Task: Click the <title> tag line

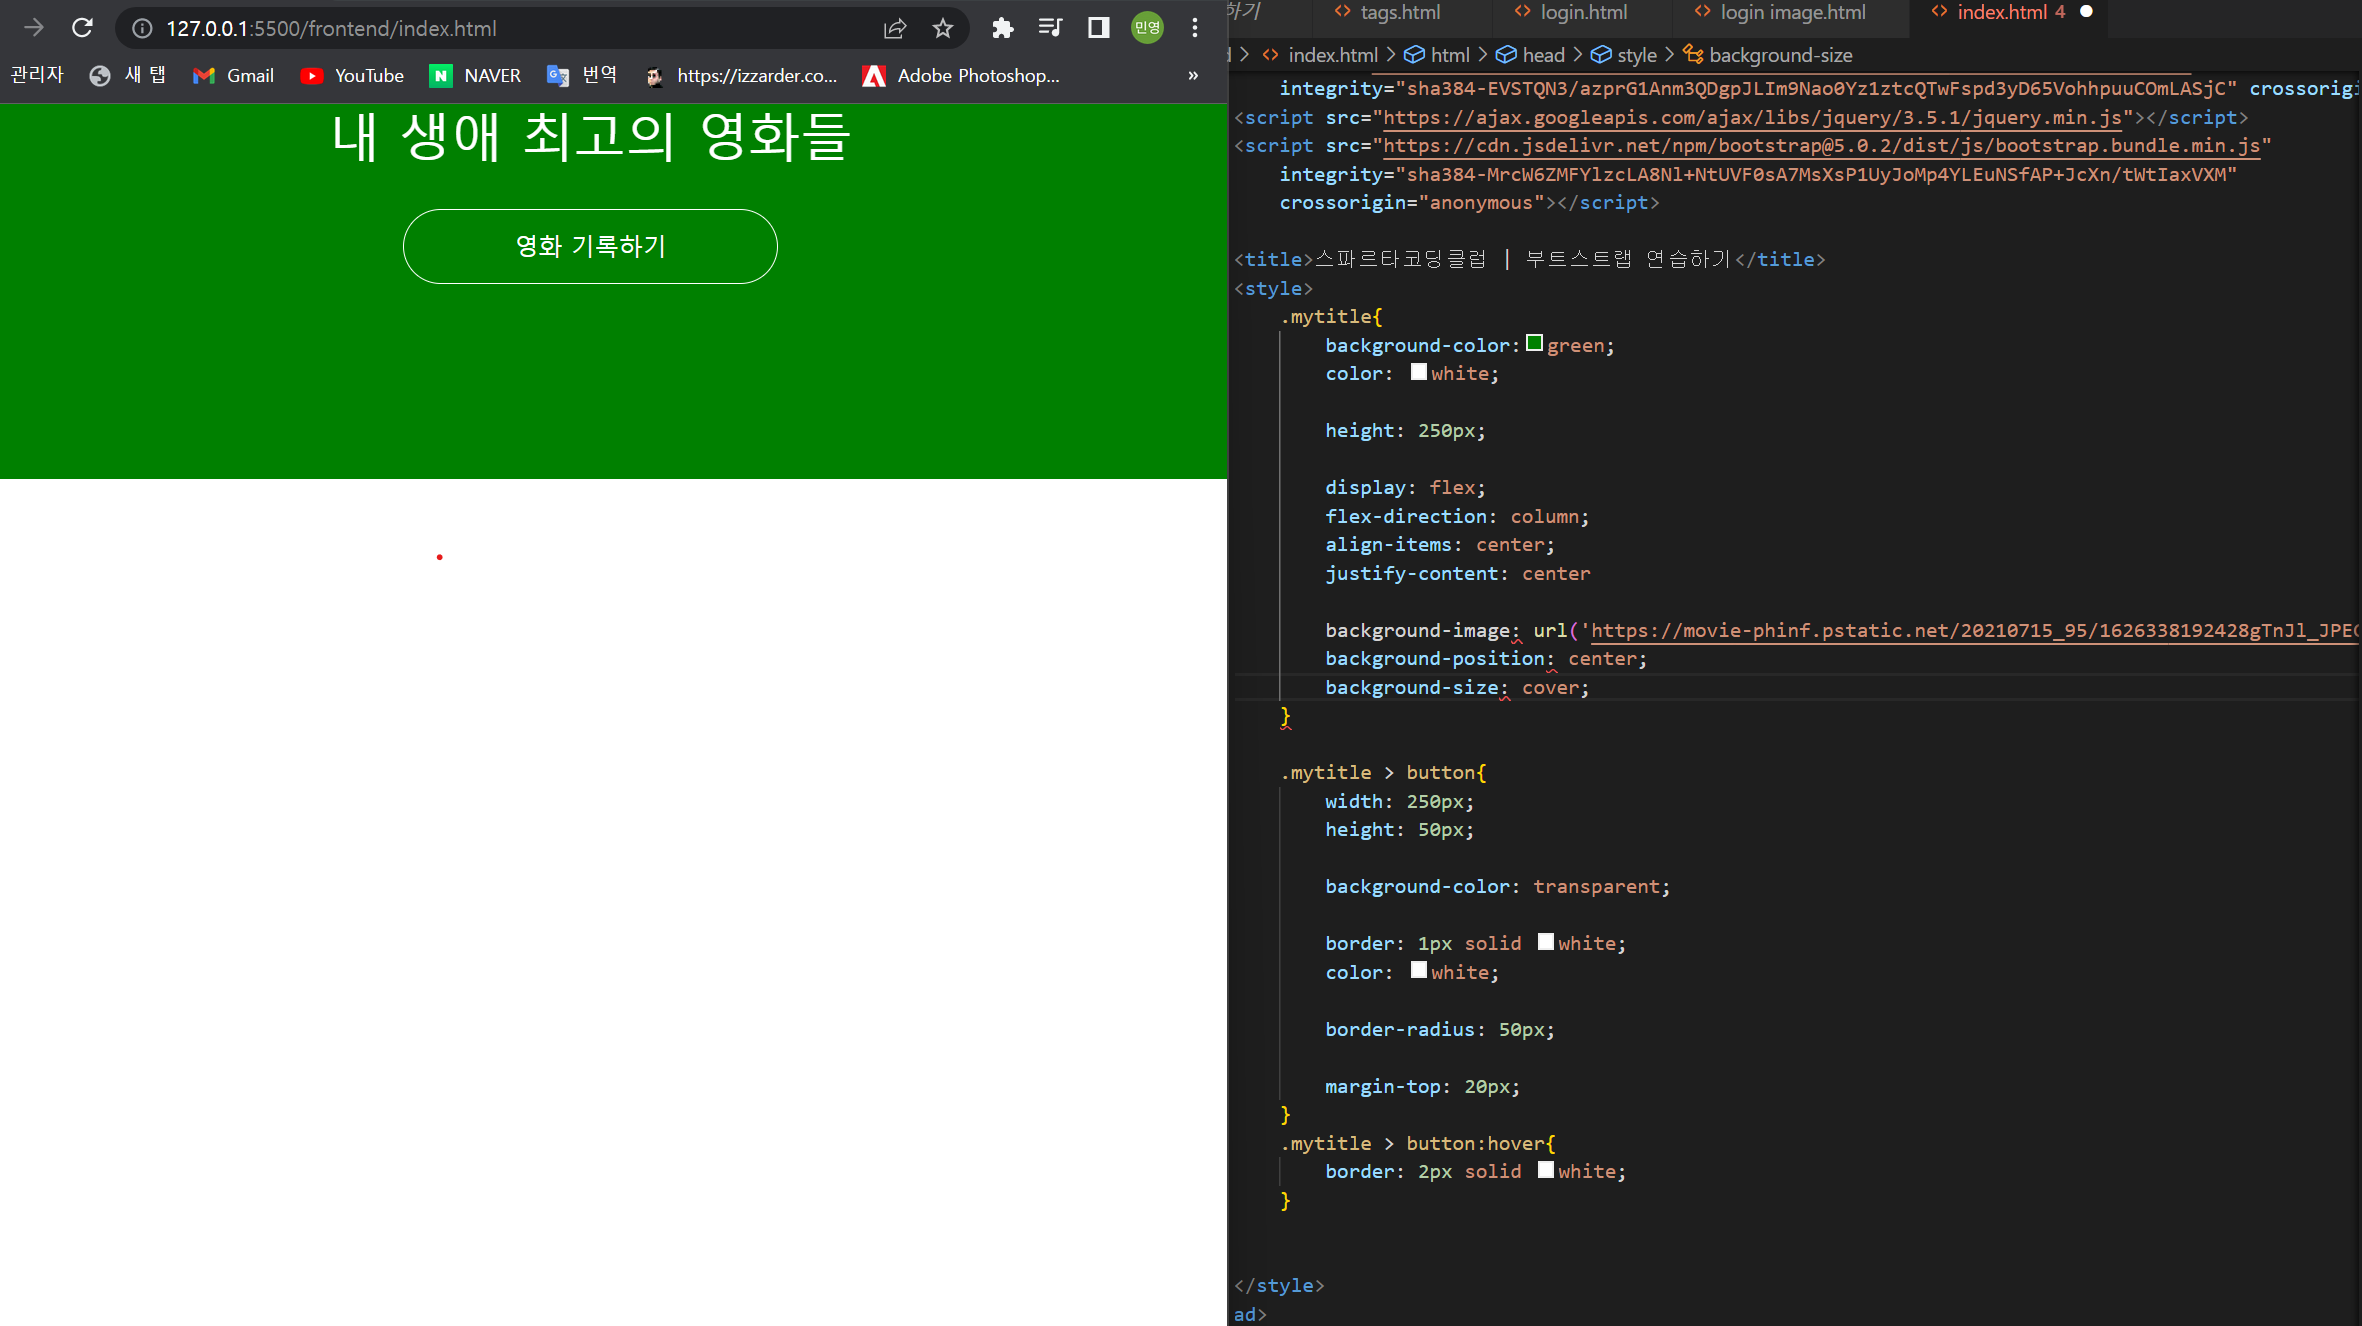Action: pos(1529,259)
